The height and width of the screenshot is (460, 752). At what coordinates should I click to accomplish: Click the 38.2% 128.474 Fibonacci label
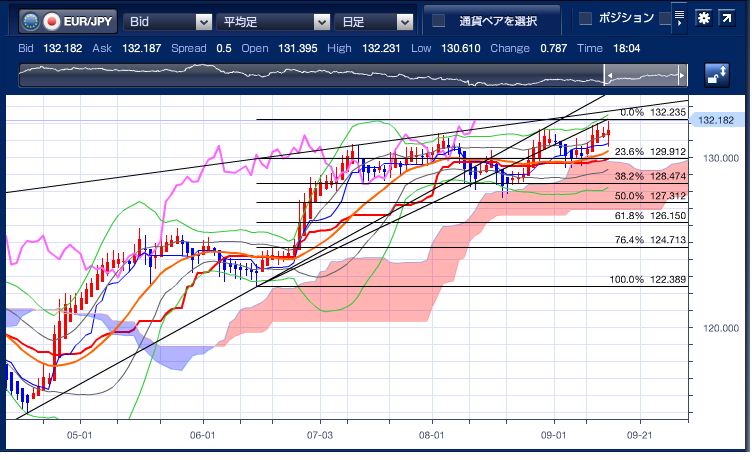(650, 176)
